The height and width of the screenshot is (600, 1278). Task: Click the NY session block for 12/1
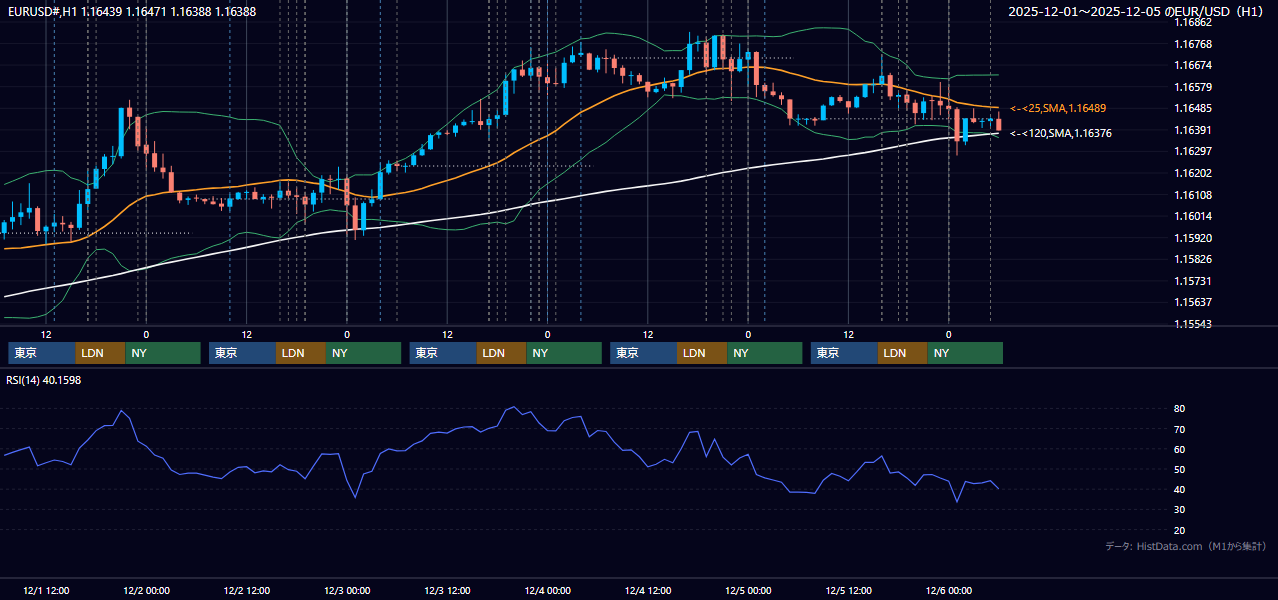point(164,353)
